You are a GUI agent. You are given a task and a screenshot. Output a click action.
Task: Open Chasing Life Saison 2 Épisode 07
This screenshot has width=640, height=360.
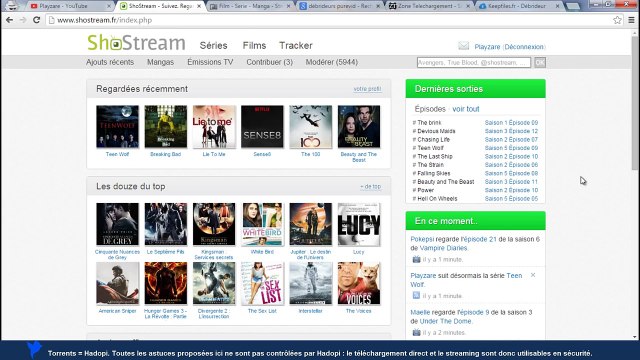tap(511, 140)
